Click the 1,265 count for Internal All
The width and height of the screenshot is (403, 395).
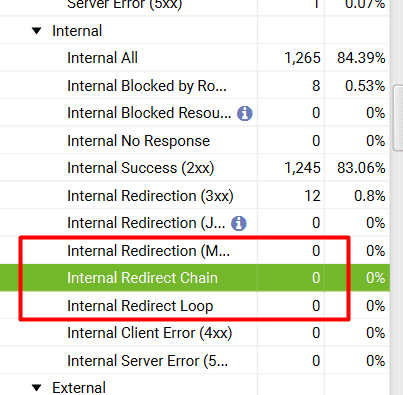[302, 58]
